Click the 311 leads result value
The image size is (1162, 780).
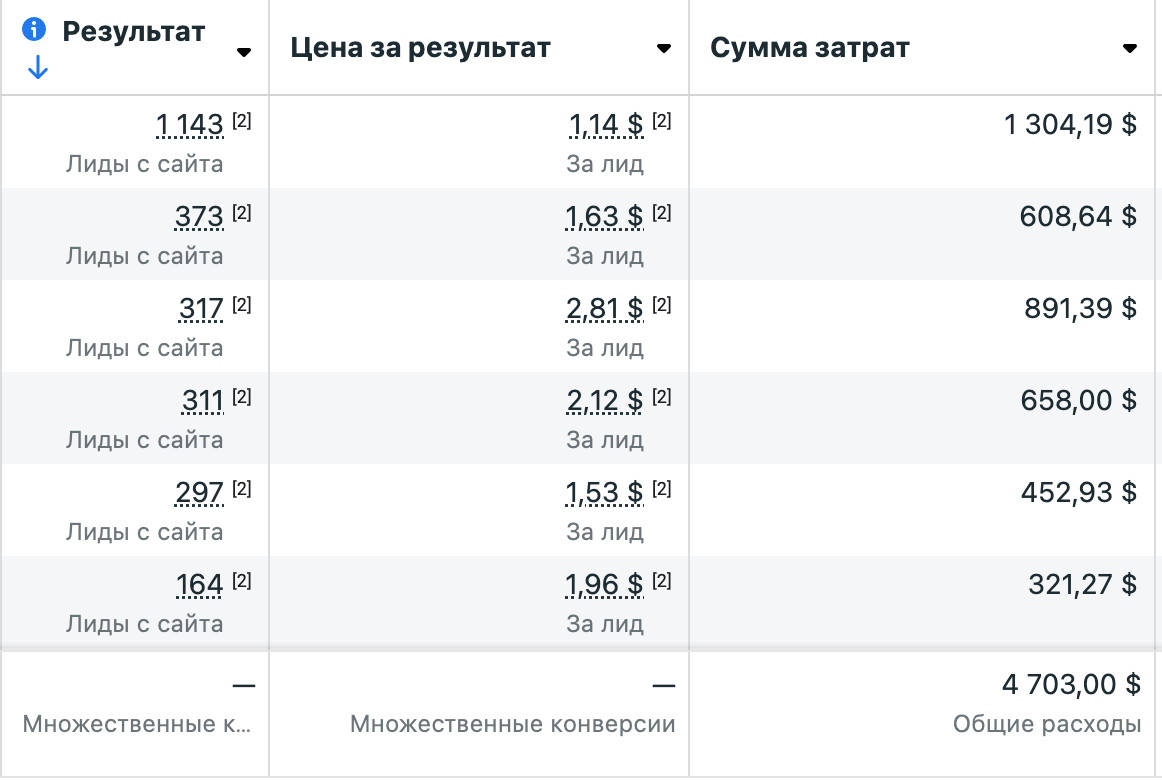tap(203, 401)
